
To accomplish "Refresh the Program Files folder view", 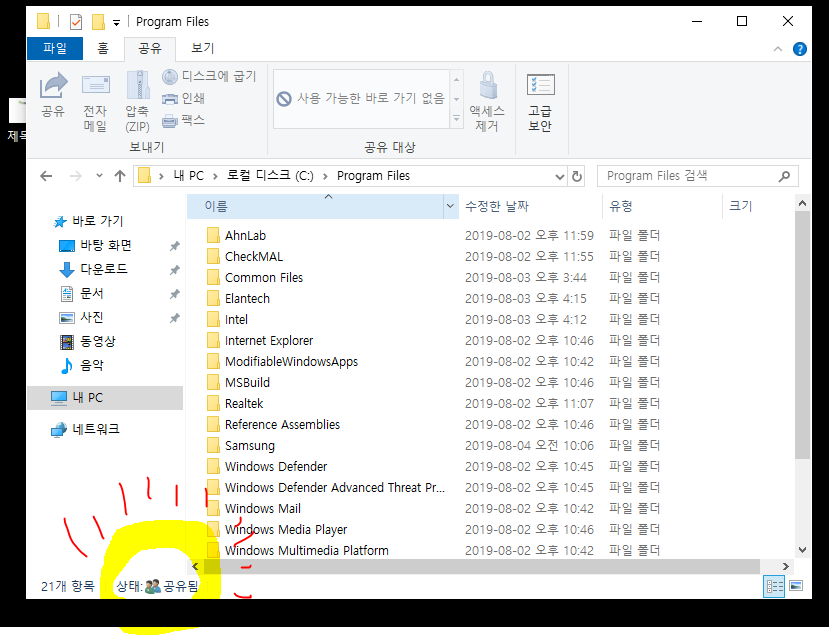I will pyautogui.click(x=577, y=176).
